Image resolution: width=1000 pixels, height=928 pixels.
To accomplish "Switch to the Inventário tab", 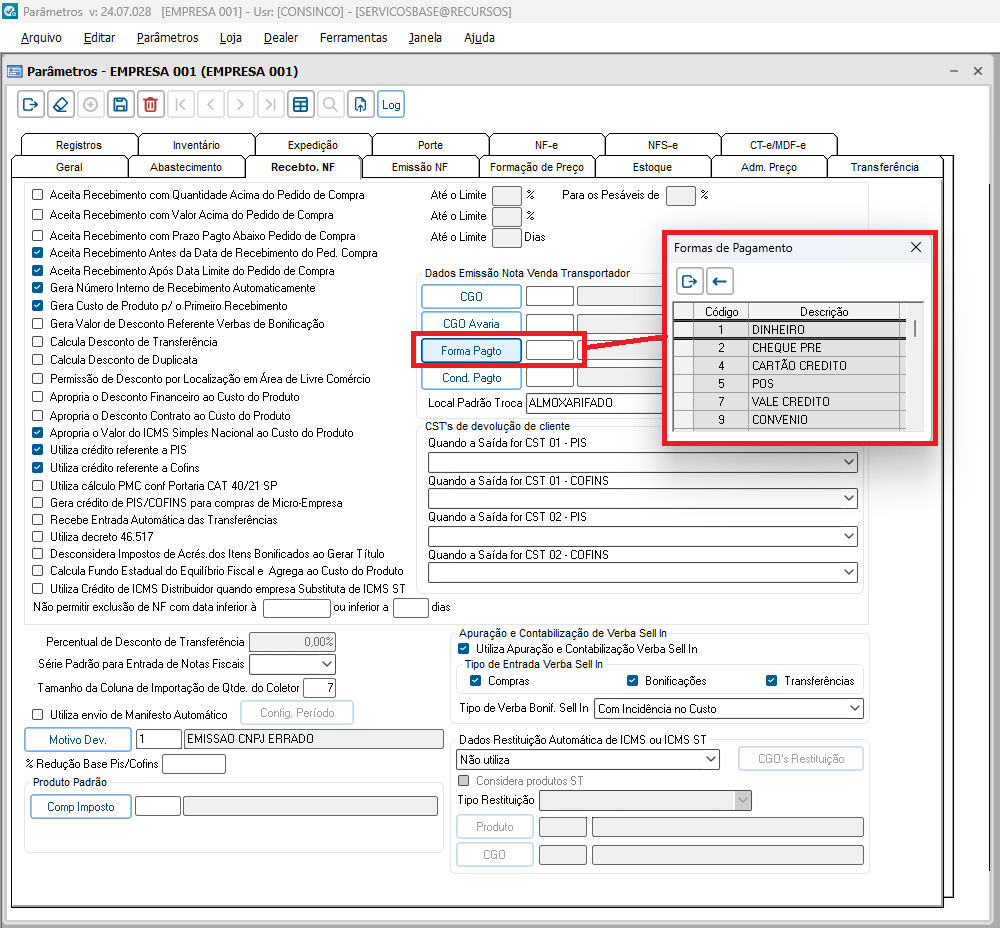I will (196, 145).
